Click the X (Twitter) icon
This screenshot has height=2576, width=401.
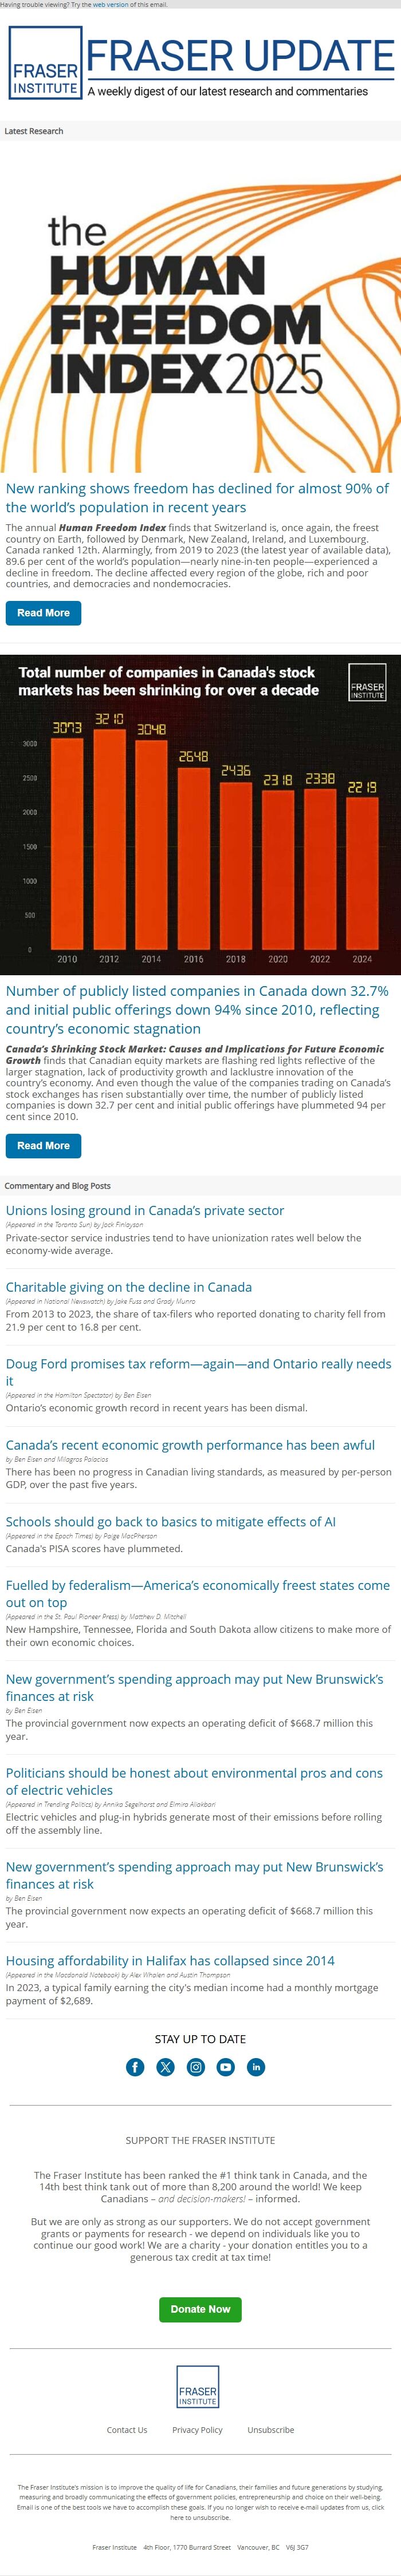[x=165, y=2067]
